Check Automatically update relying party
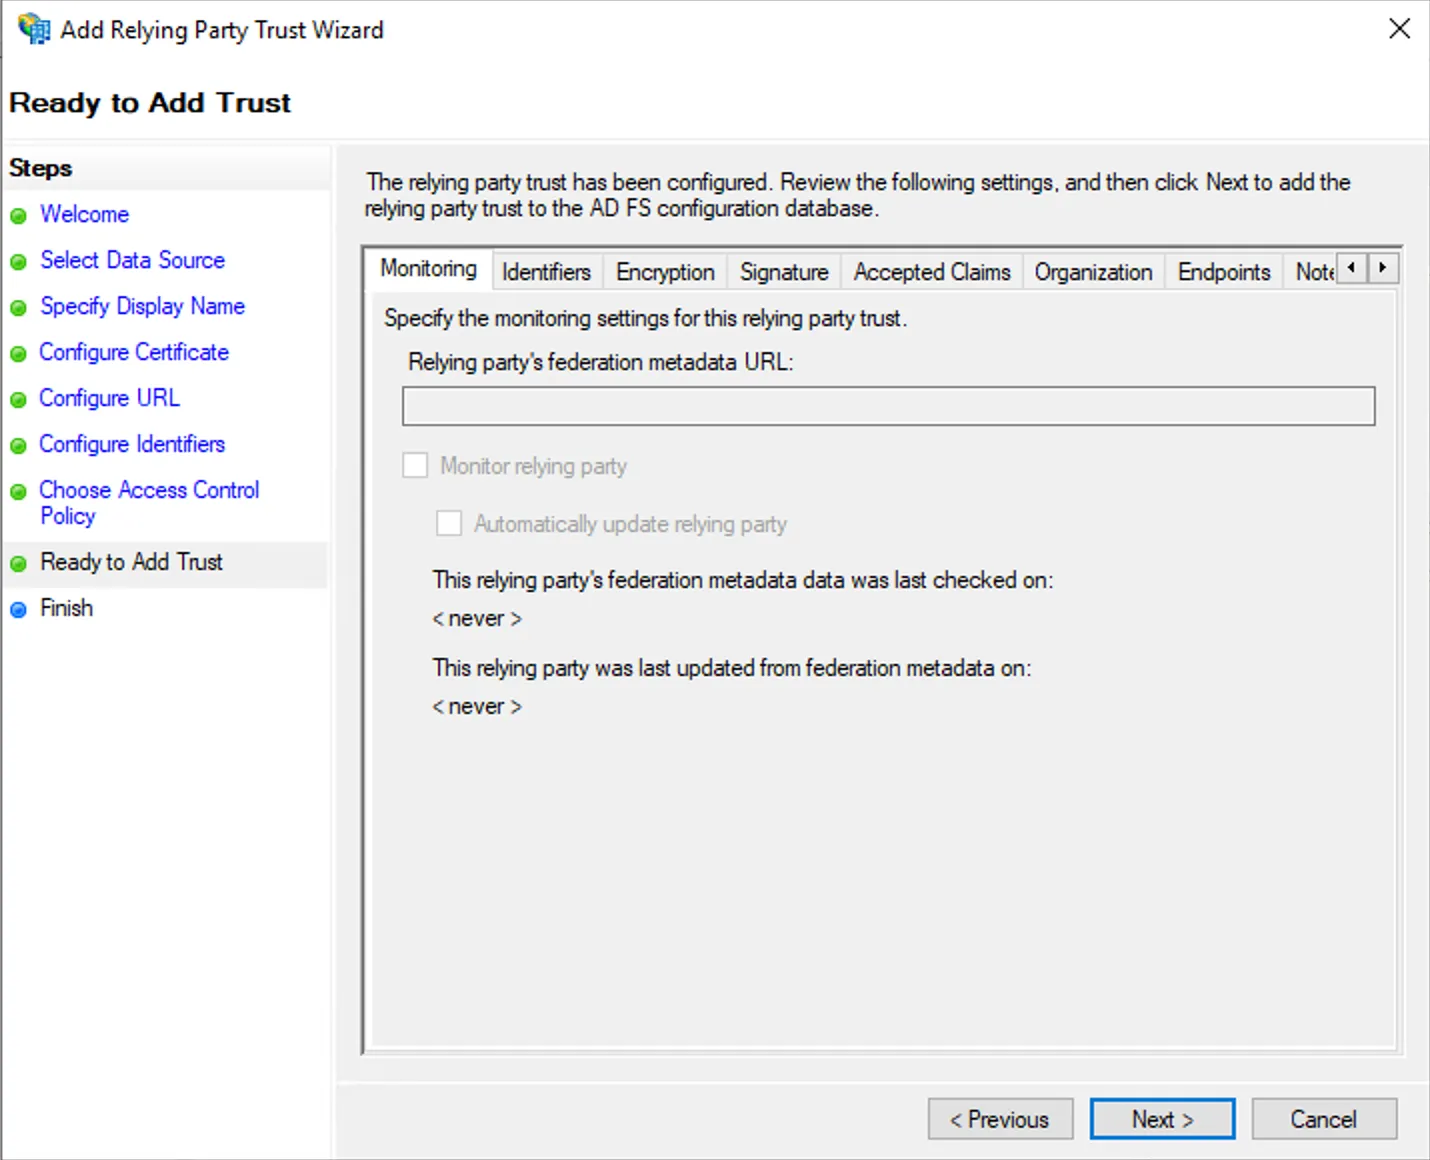The image size is (1430, 1160). click(x=449, y=523)
